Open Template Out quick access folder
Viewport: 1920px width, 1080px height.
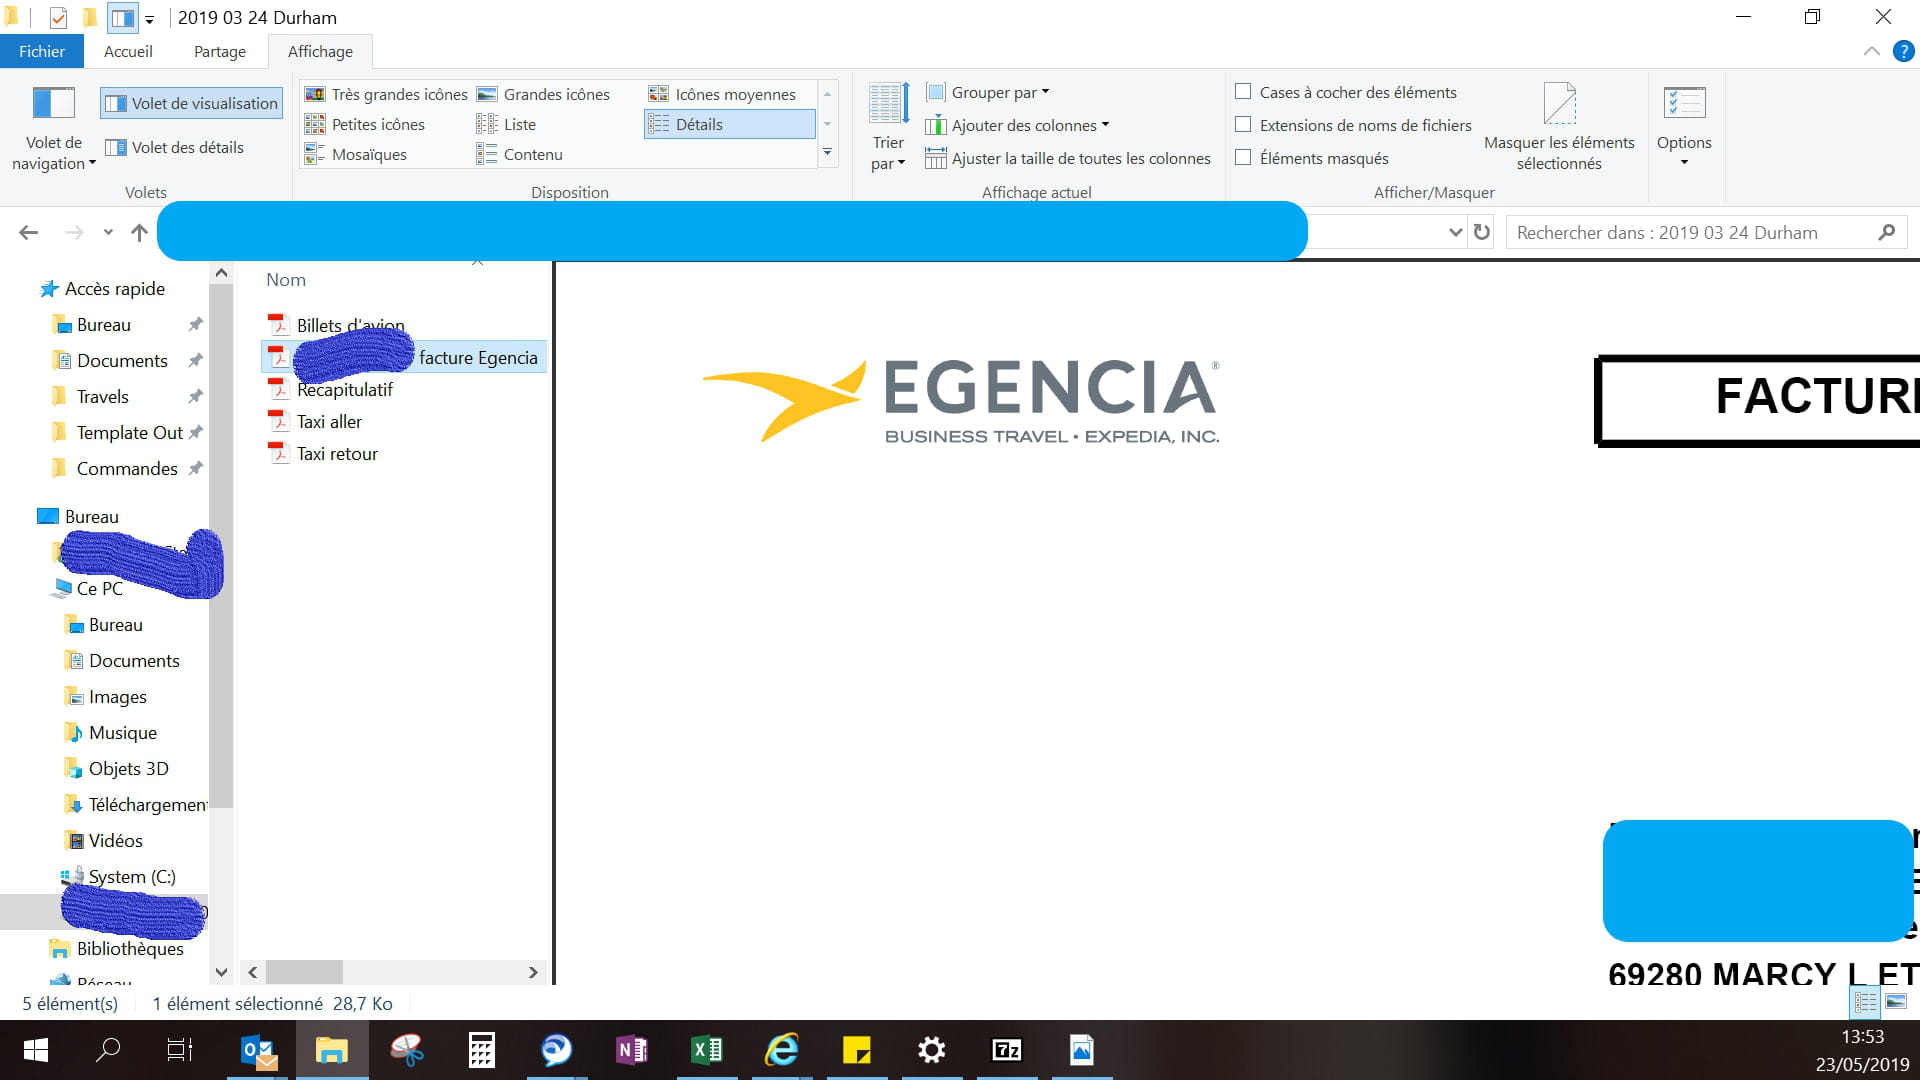click(x=129, y=432)
